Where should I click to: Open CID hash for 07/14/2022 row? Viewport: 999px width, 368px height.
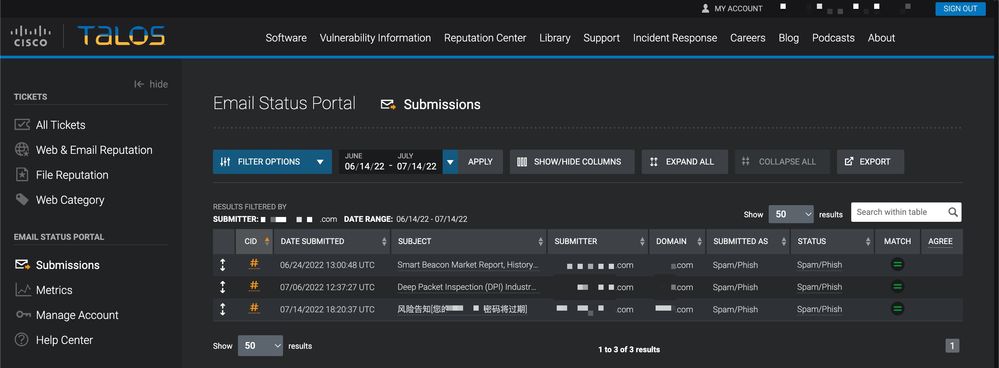click(254, 308)
